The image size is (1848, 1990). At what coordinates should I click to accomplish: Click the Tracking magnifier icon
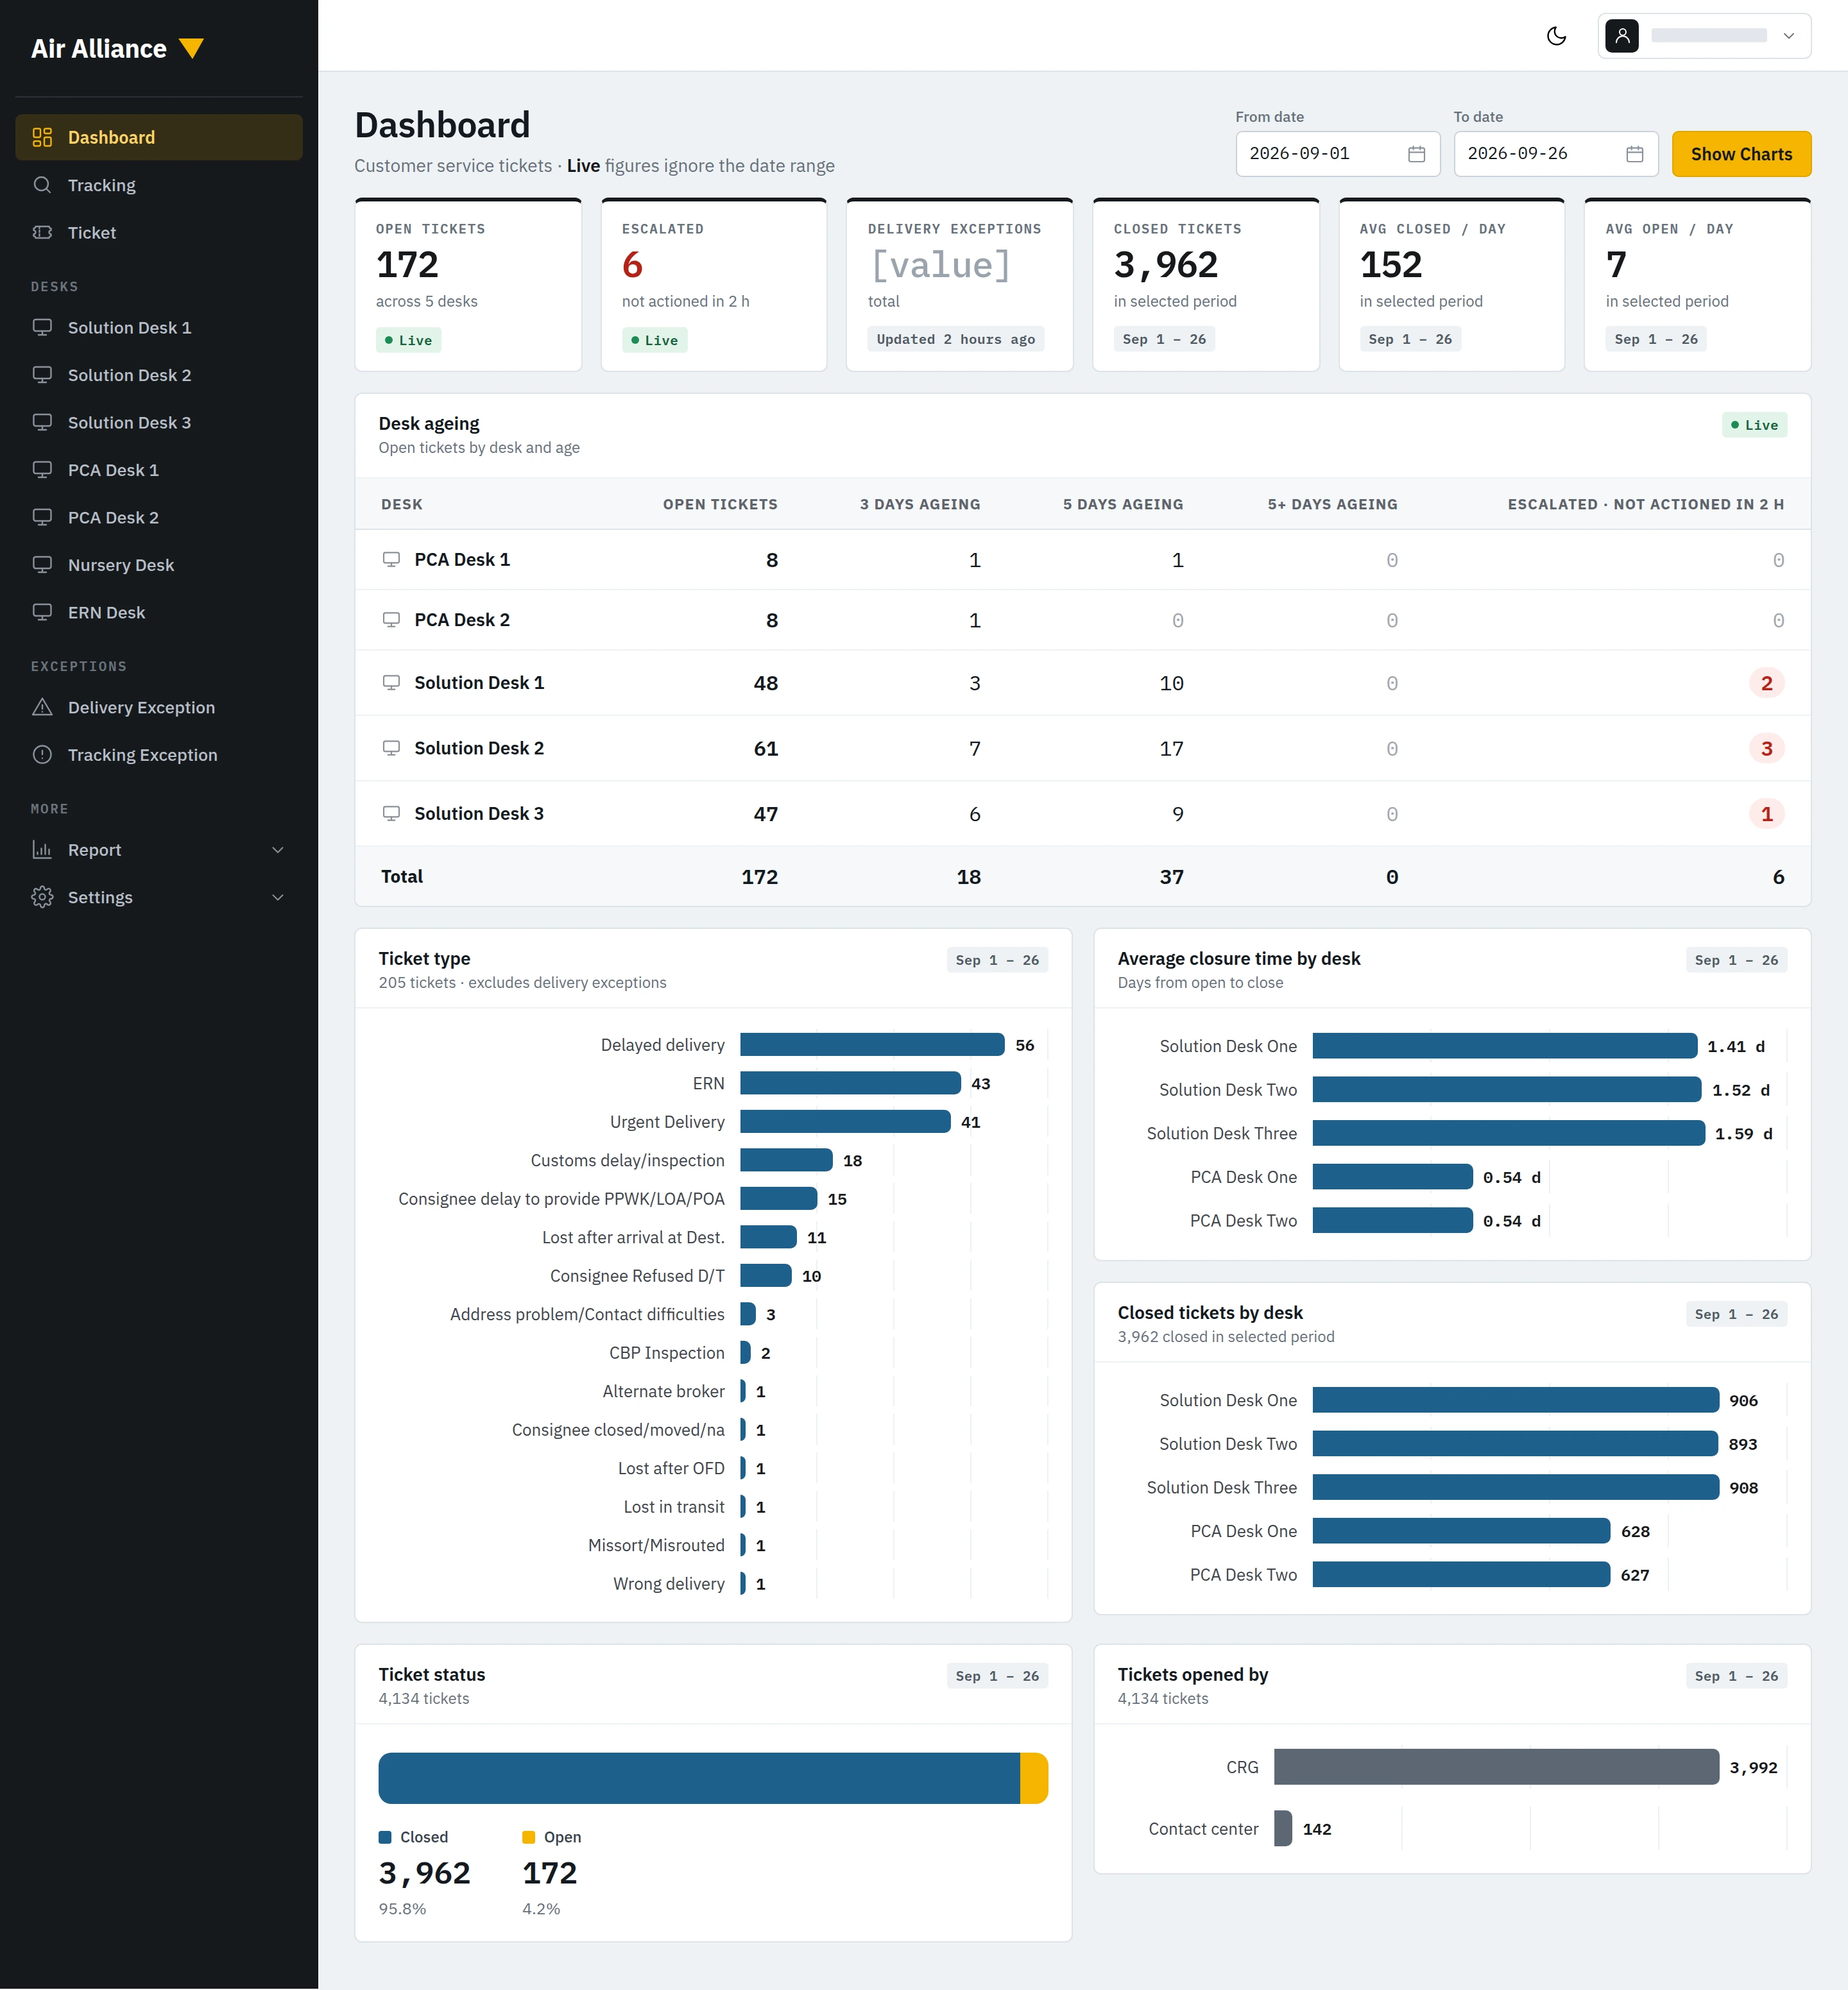[x=42, y=185]
